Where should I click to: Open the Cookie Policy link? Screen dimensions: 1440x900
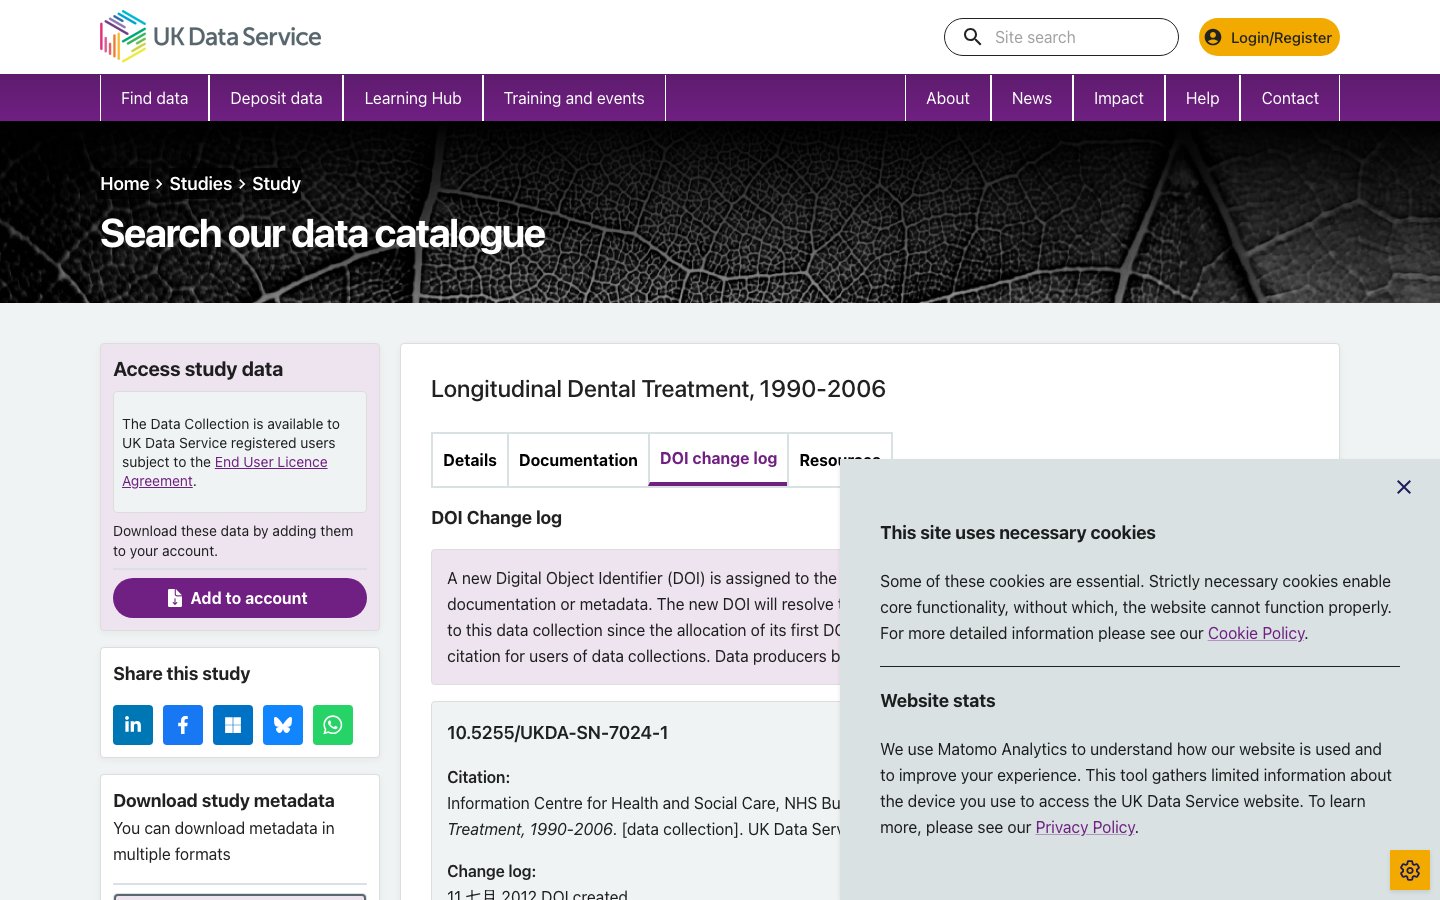[1256, 633]
